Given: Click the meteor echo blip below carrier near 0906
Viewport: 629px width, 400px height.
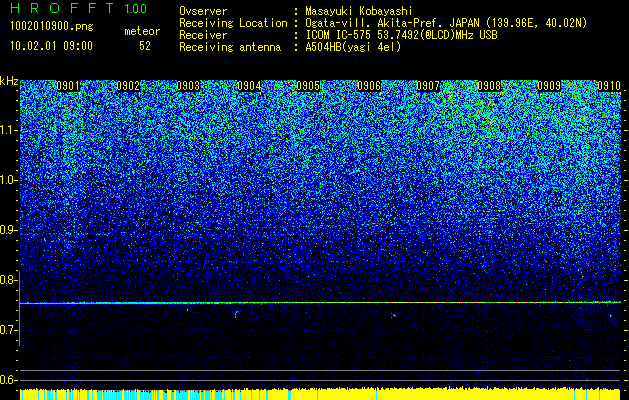Looking at the screenshot, I should click(x=394, y=316).
